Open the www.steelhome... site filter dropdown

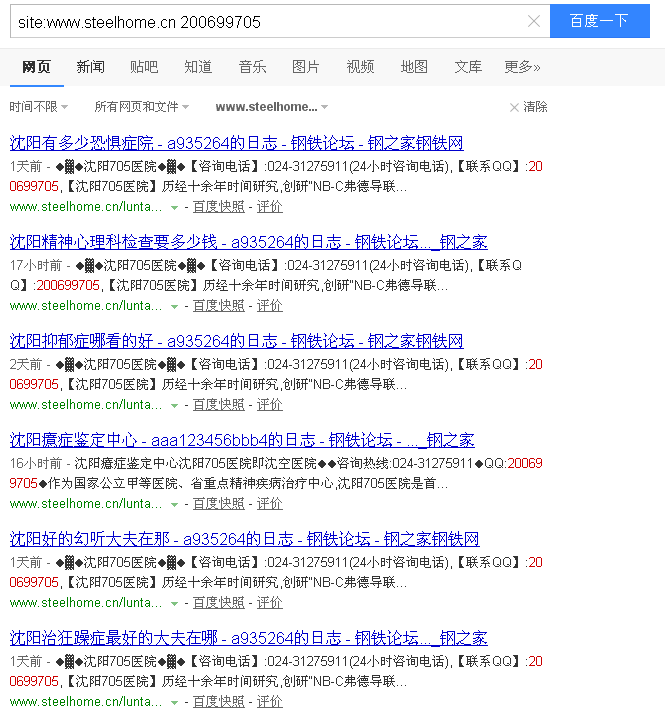[272, 107]
